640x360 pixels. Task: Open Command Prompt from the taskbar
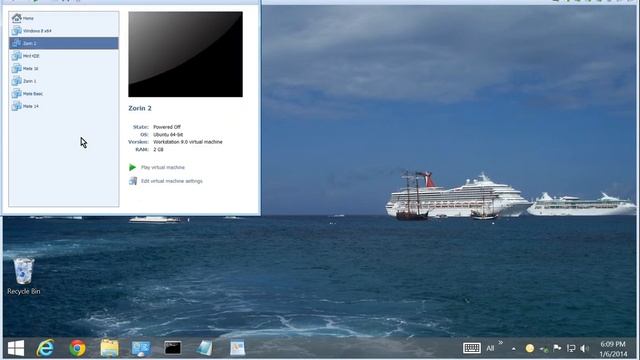point(173,348)
